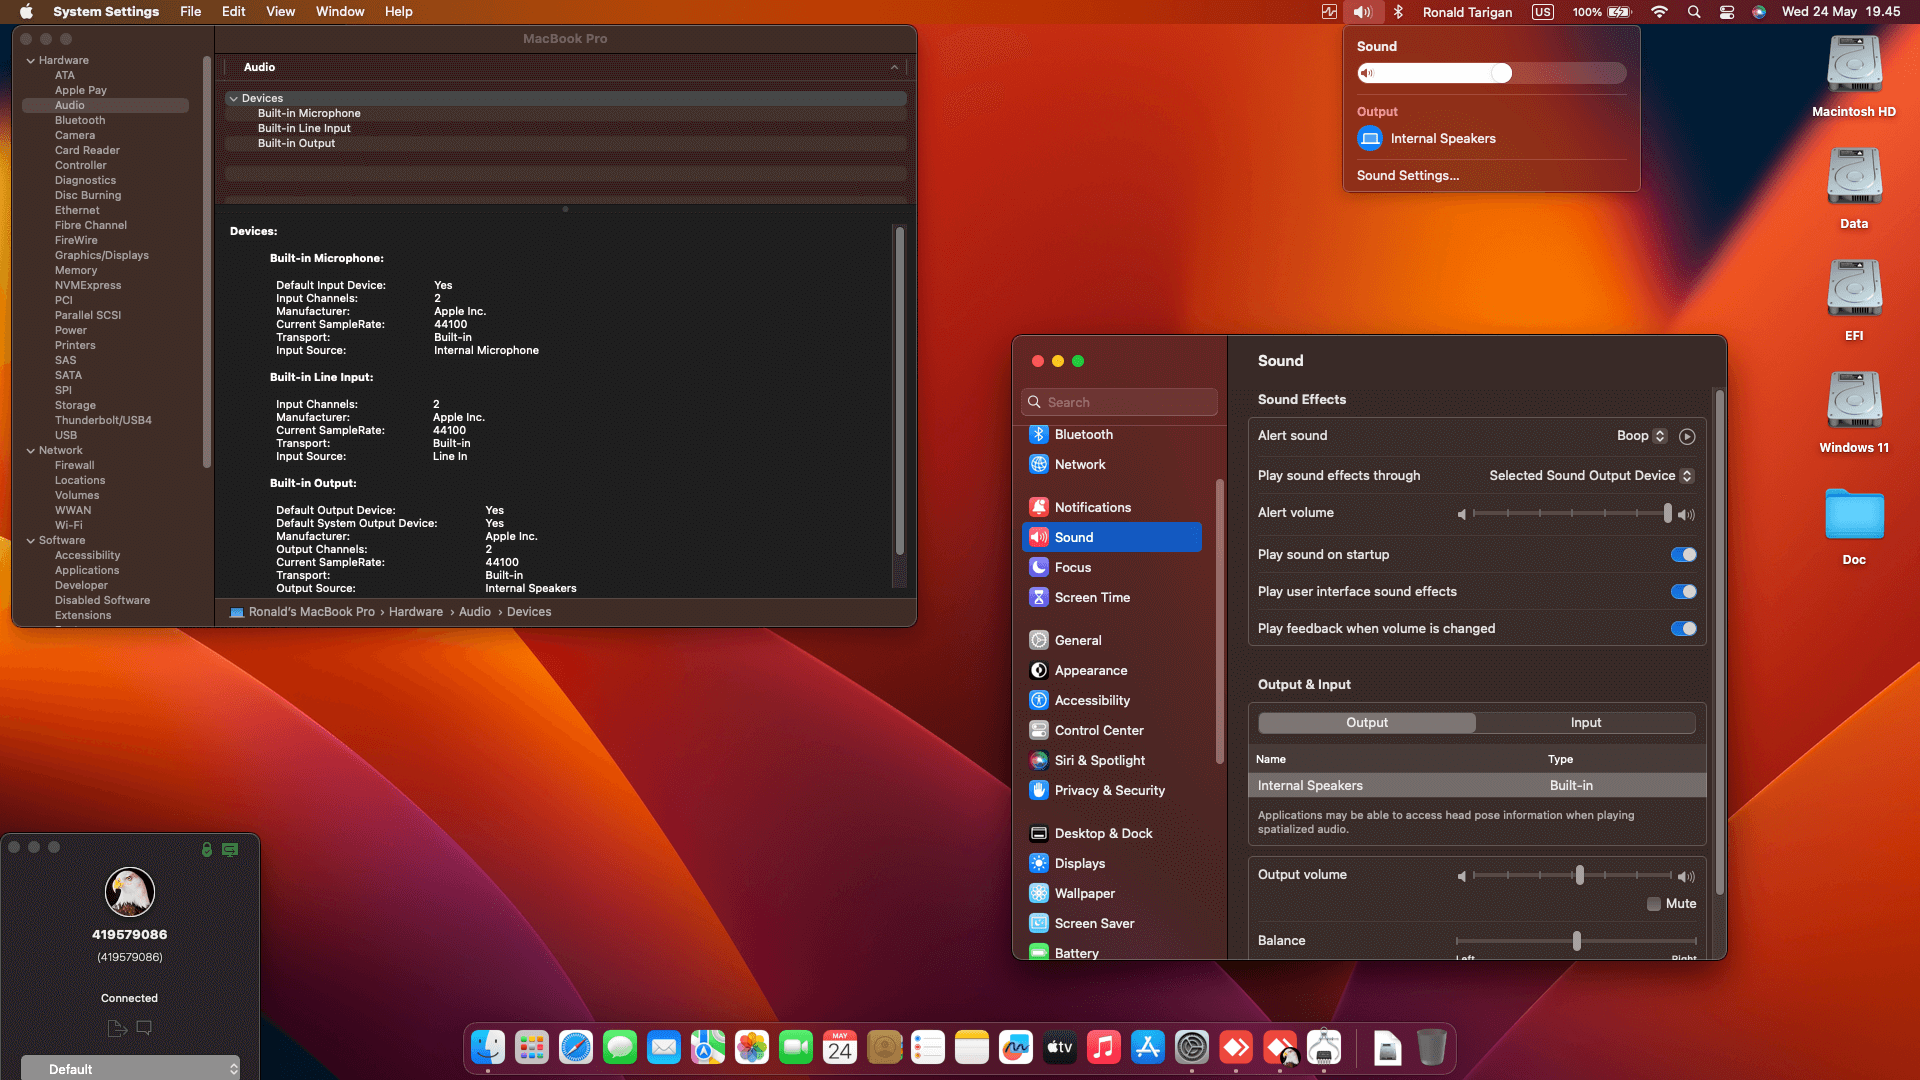Open the Window menu

click(339, 11)
